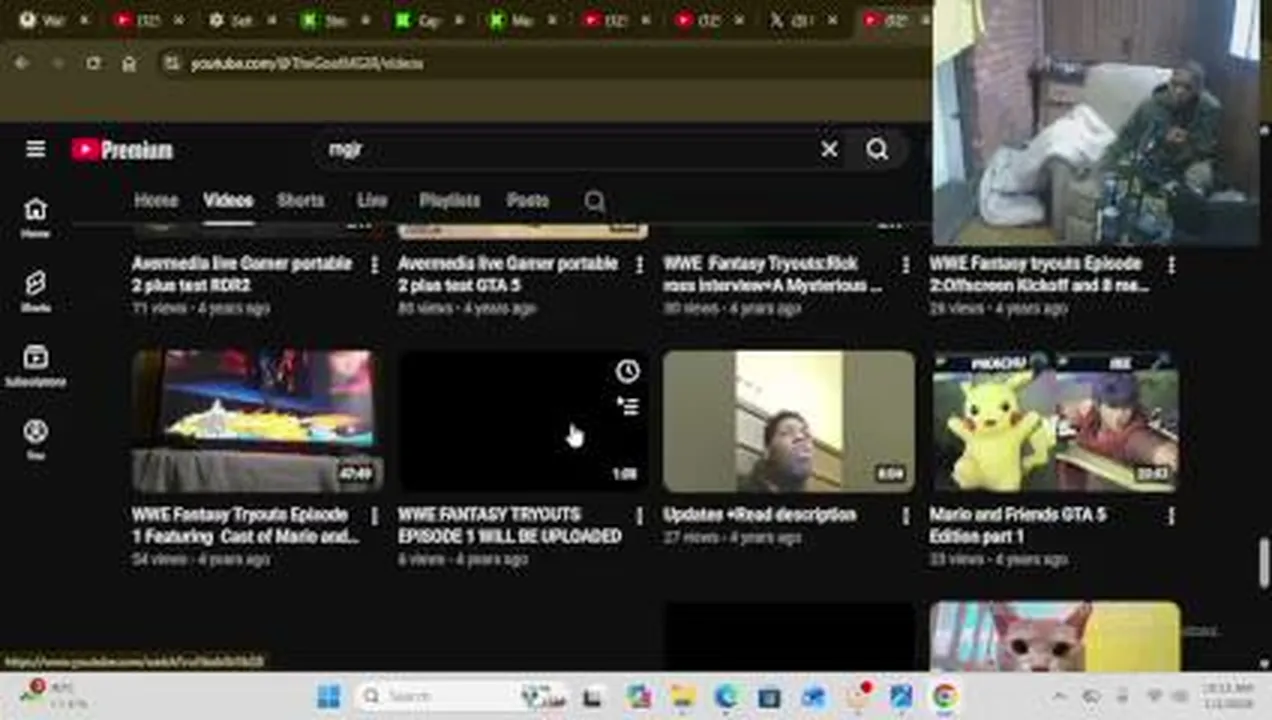Open options for Updates +Read description video

[906, 516]
